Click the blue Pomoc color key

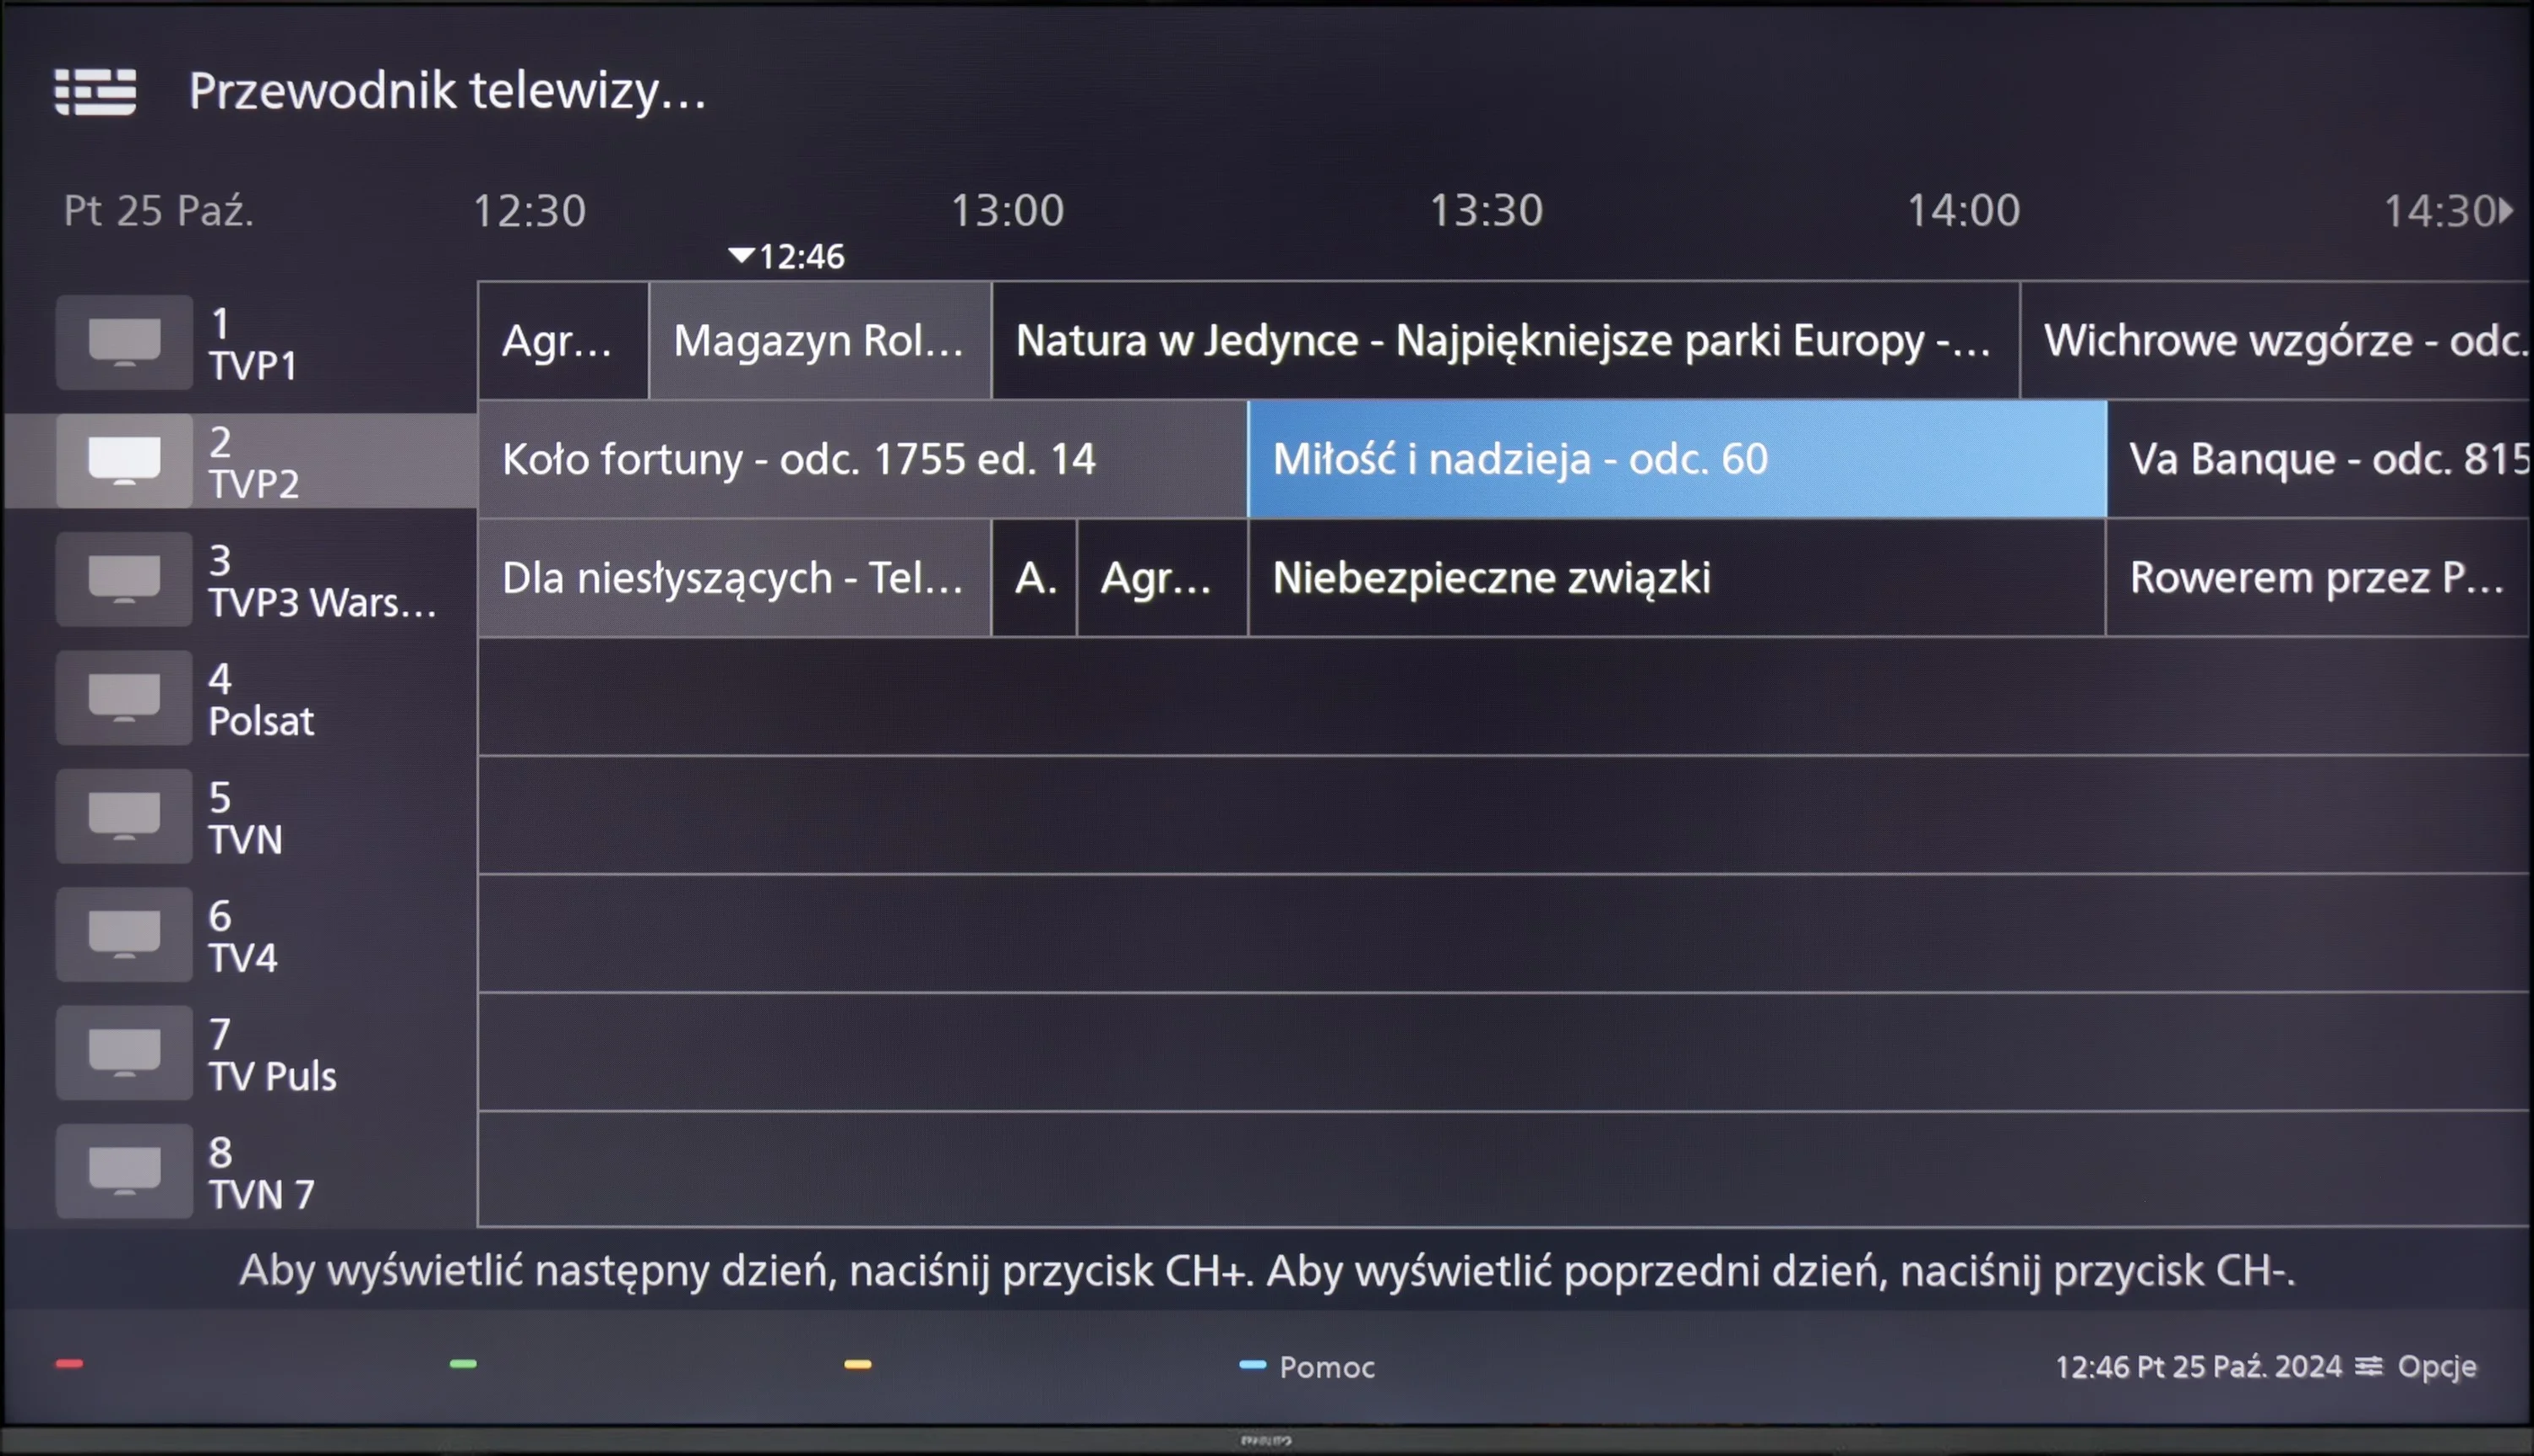[x=1253, y=1364]
